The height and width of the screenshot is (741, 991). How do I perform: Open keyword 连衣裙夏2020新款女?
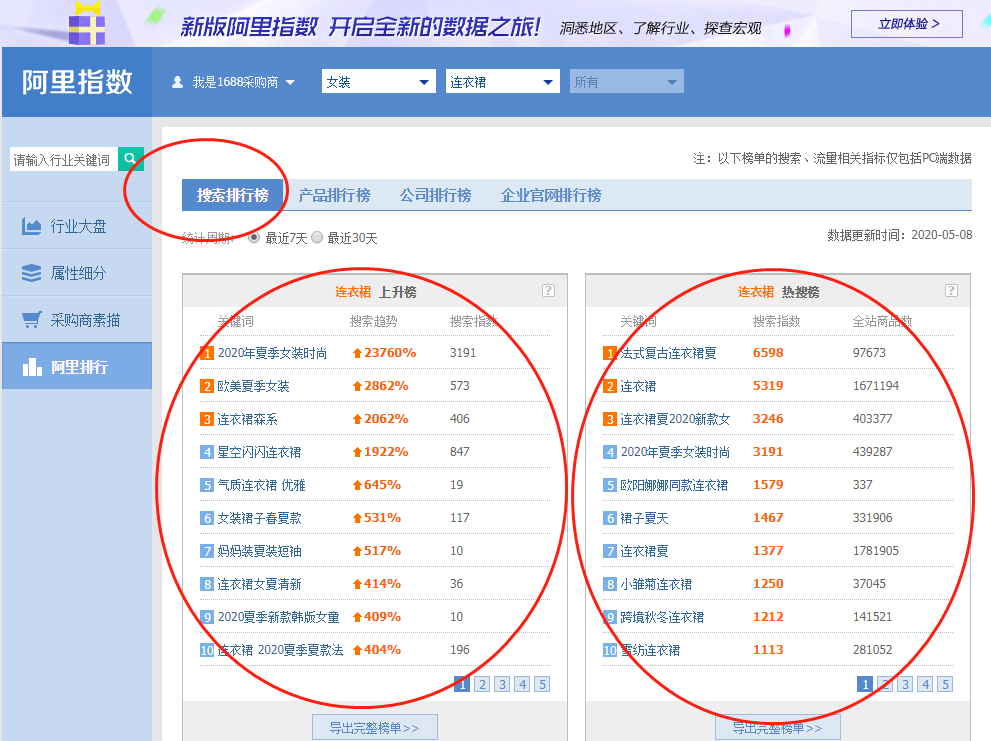coord(675,419)
